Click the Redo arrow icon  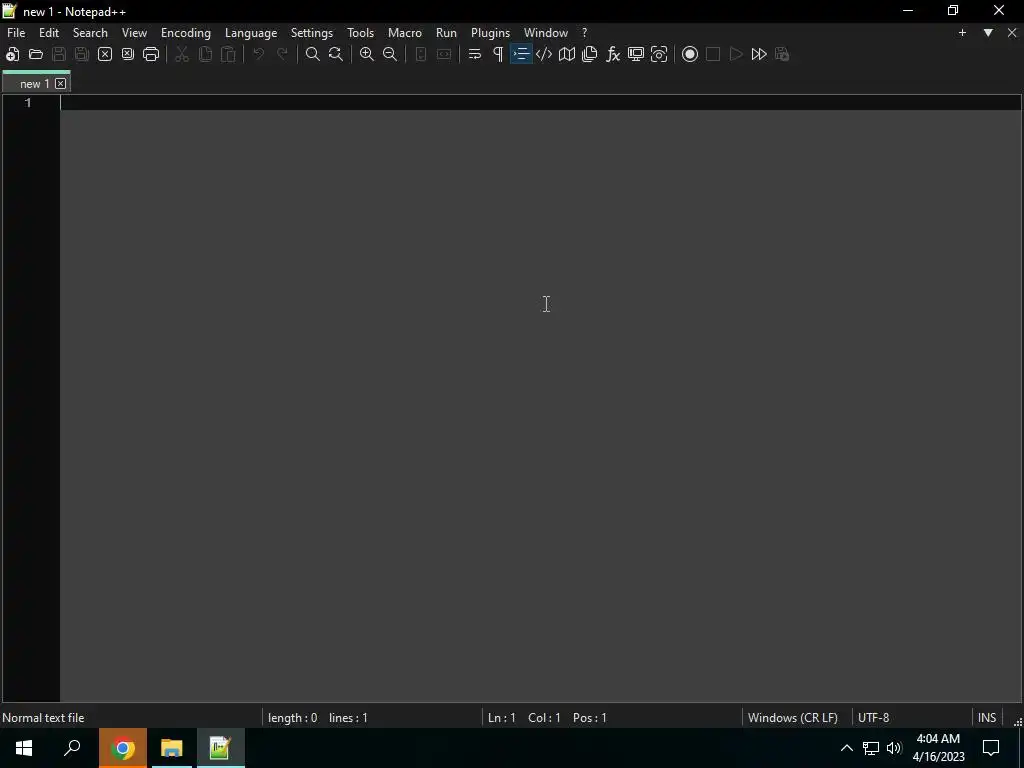coord(282,54)
